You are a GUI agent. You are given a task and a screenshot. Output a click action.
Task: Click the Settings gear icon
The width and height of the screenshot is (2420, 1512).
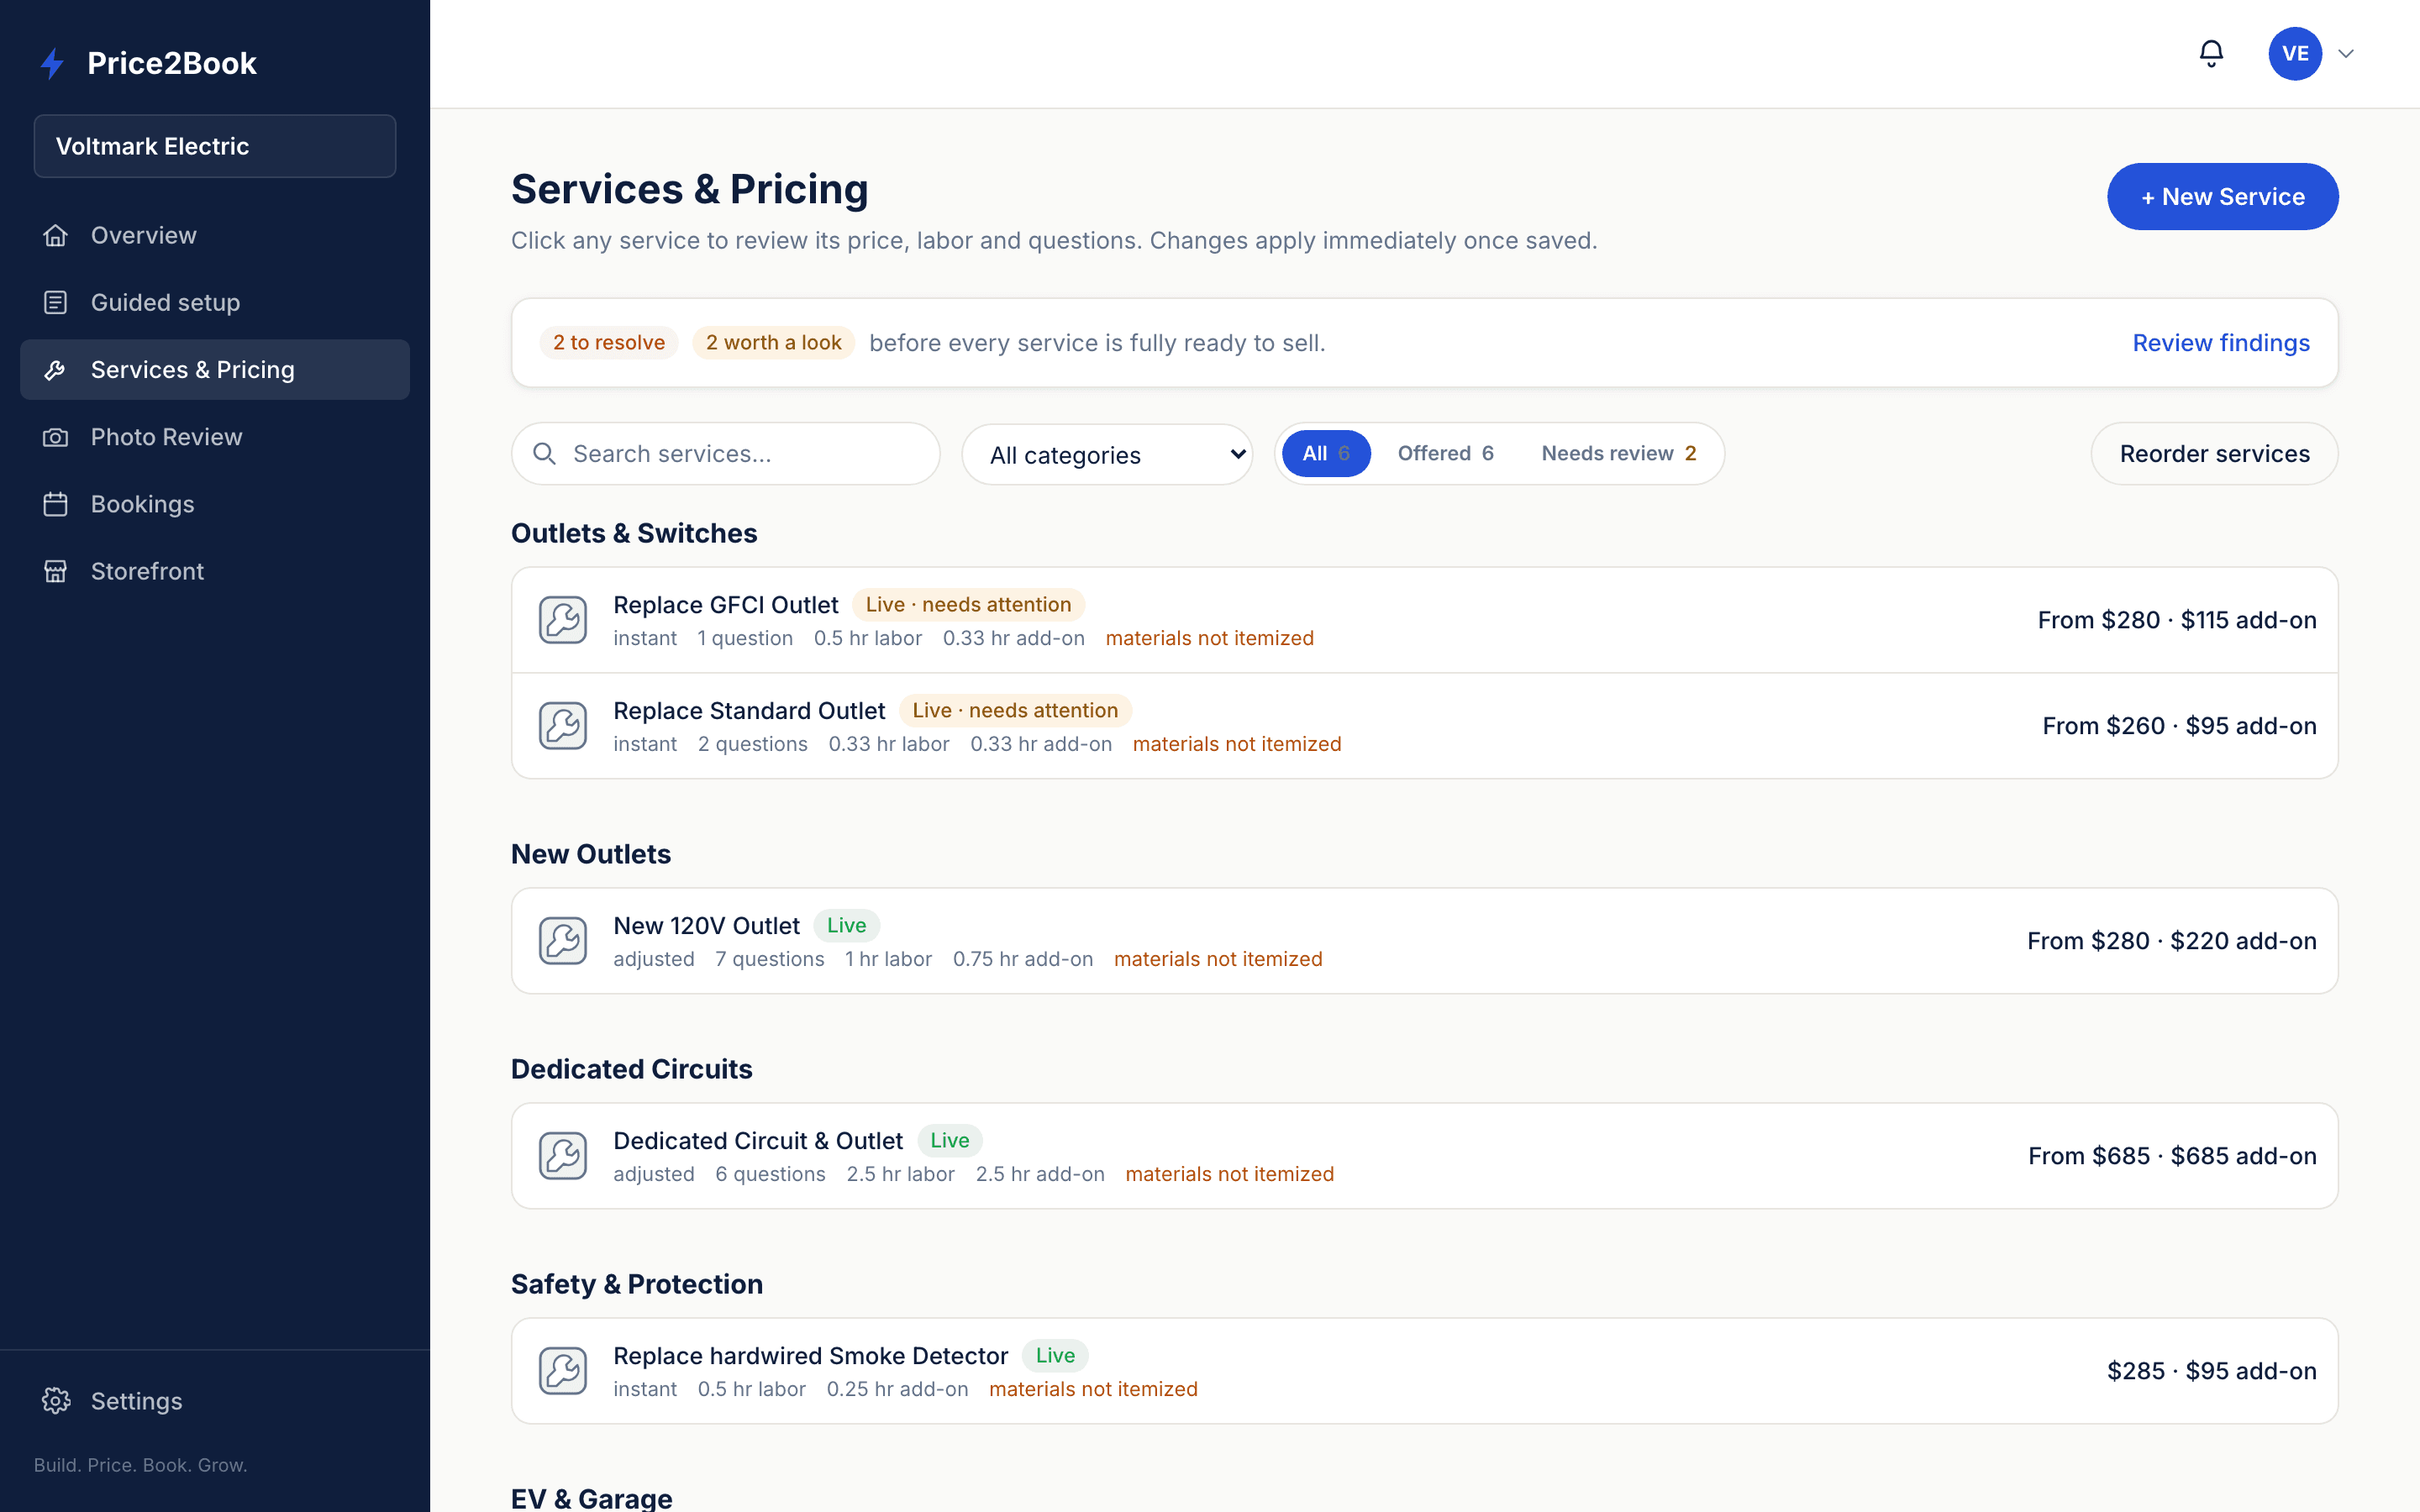tap(56, 1401)
